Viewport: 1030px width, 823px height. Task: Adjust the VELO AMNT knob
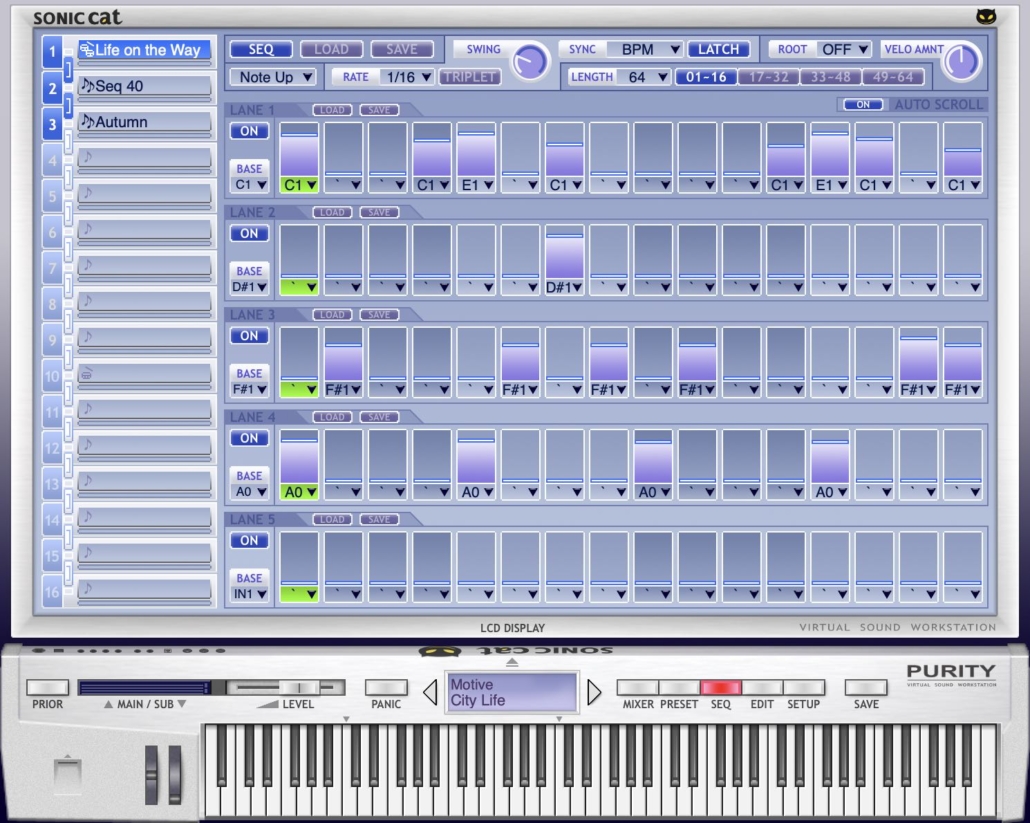[960, 61]
